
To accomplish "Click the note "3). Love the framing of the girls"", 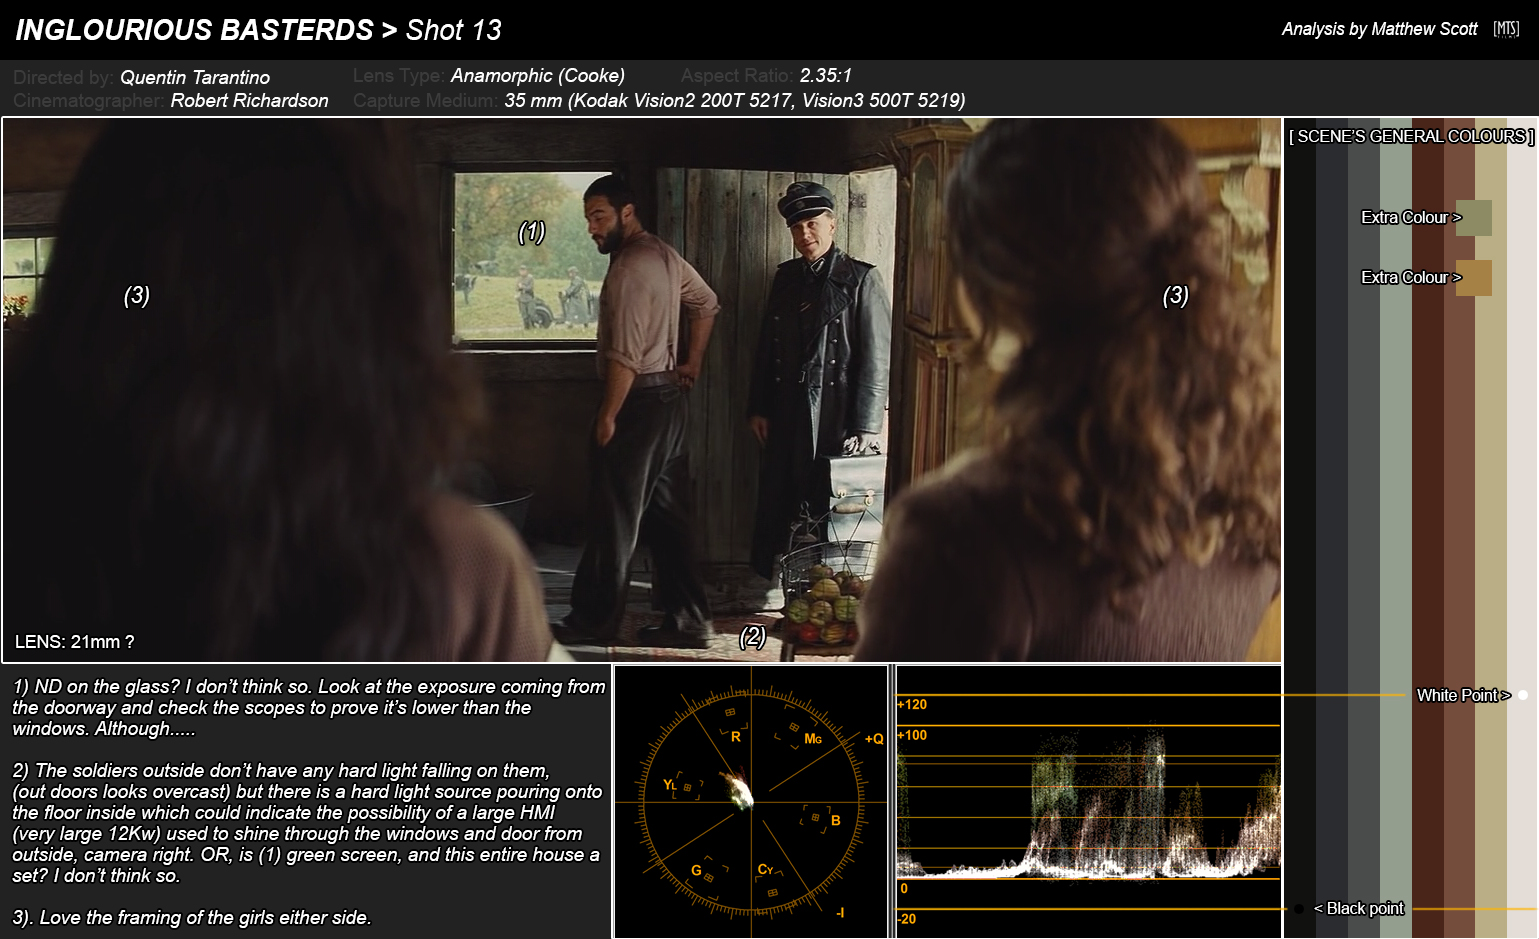I will (192, 917).
